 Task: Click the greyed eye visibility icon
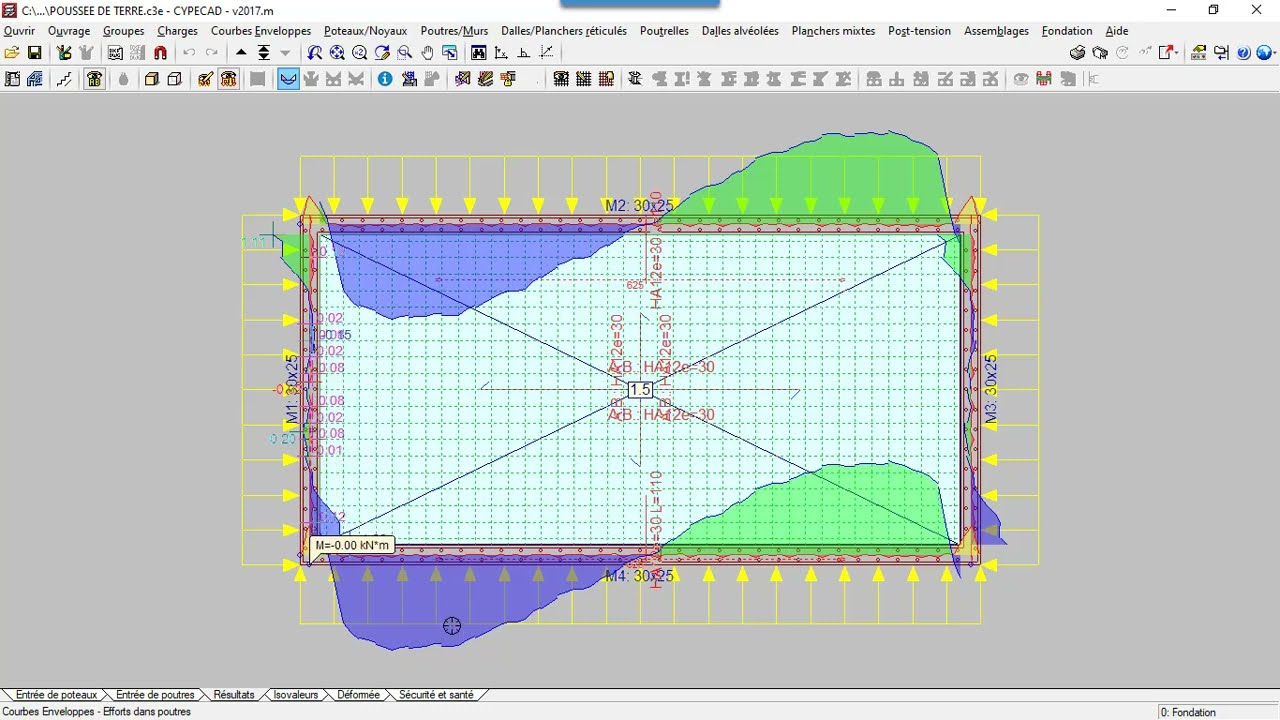[x=1020, y=79]
